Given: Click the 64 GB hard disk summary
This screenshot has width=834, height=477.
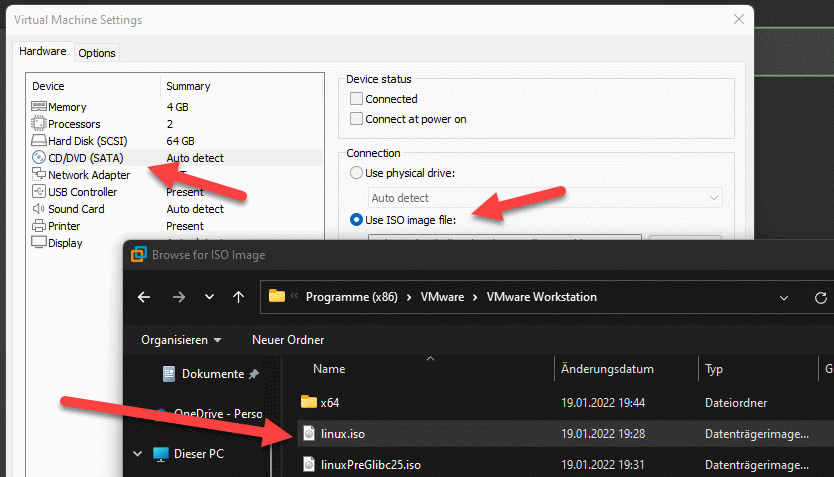Looking at the screenshot, I should point(180,141).
